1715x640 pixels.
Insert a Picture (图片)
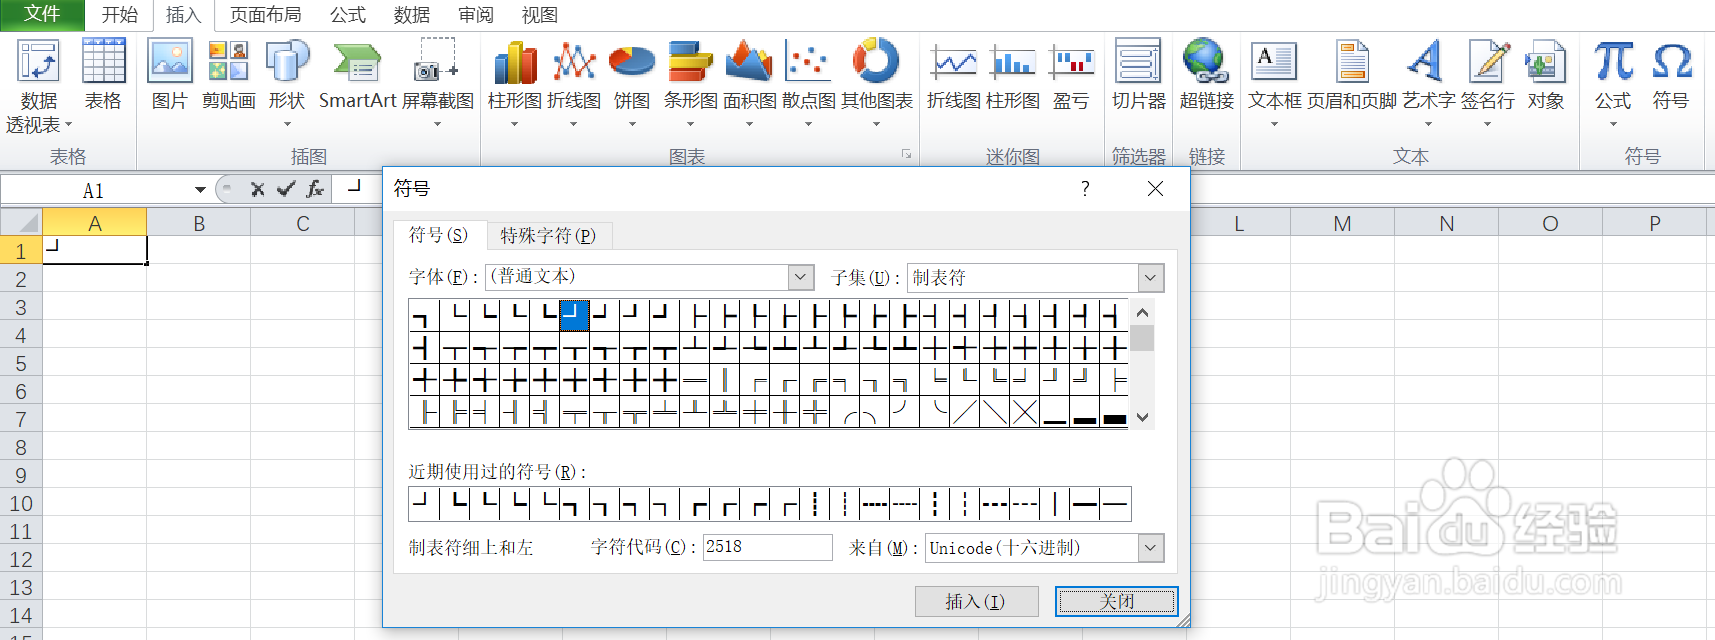(169, 76)
